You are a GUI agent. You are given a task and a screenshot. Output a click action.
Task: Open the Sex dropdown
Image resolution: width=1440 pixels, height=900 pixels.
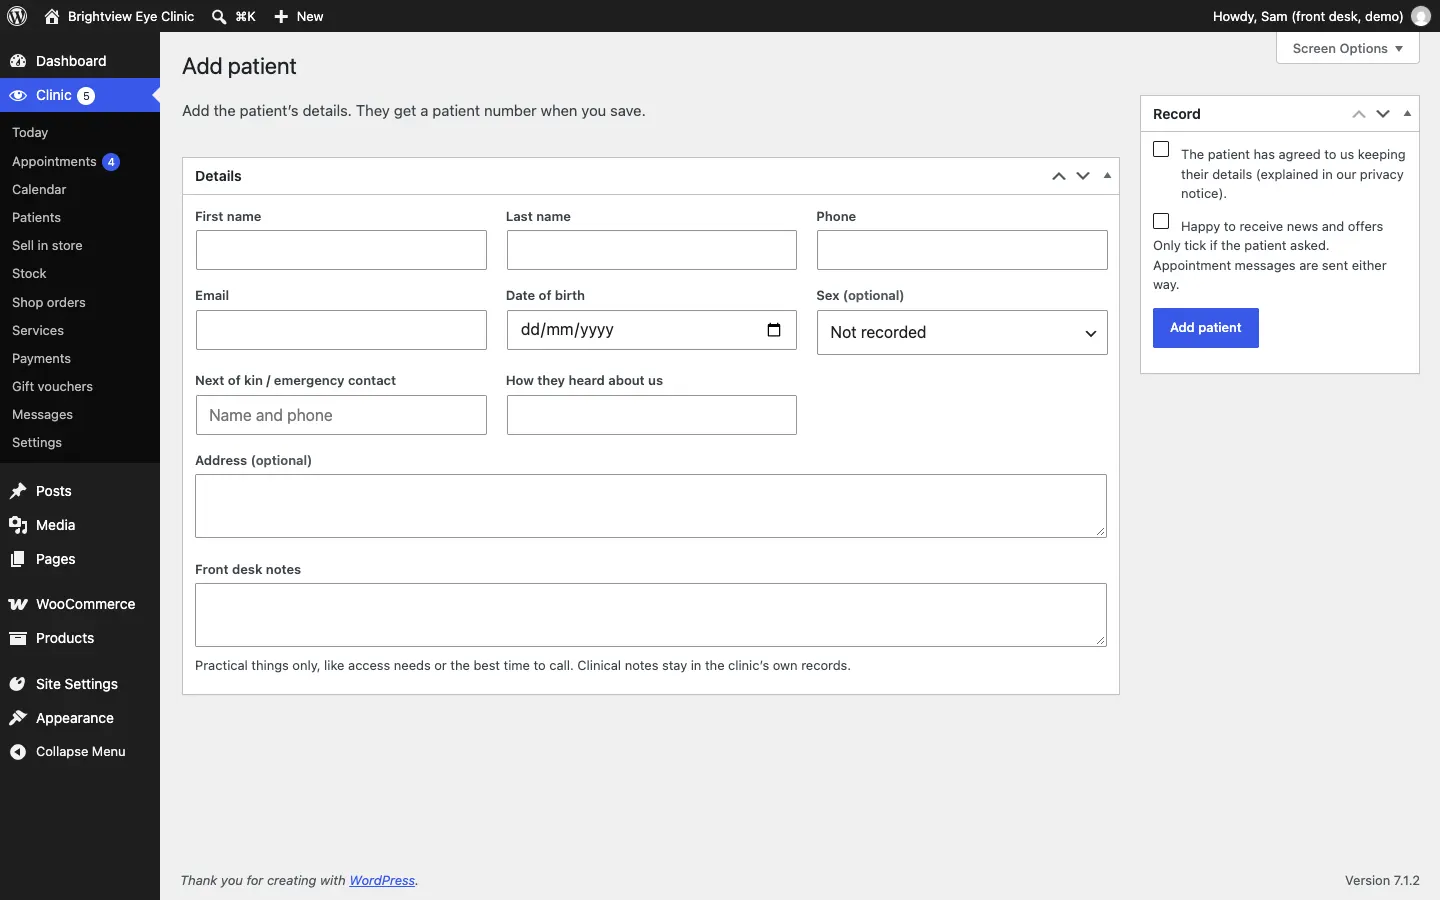tap(962, 332)
